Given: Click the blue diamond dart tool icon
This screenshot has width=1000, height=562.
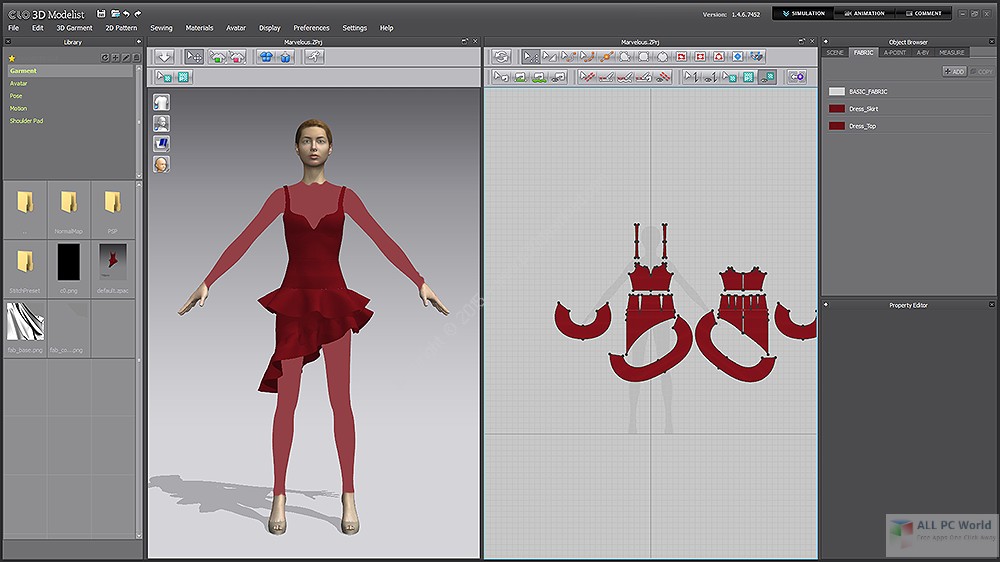Looking at the screenshot, I should point(738,57).
